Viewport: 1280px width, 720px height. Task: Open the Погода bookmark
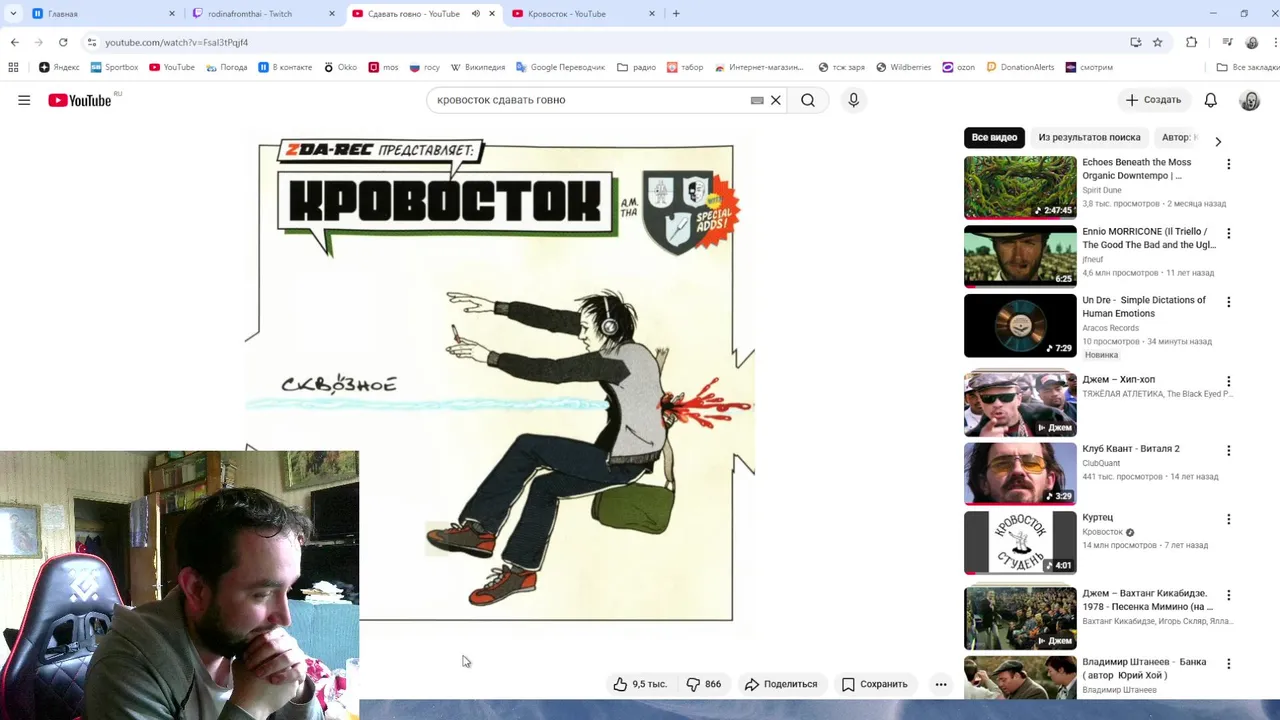tap(227, 67)
